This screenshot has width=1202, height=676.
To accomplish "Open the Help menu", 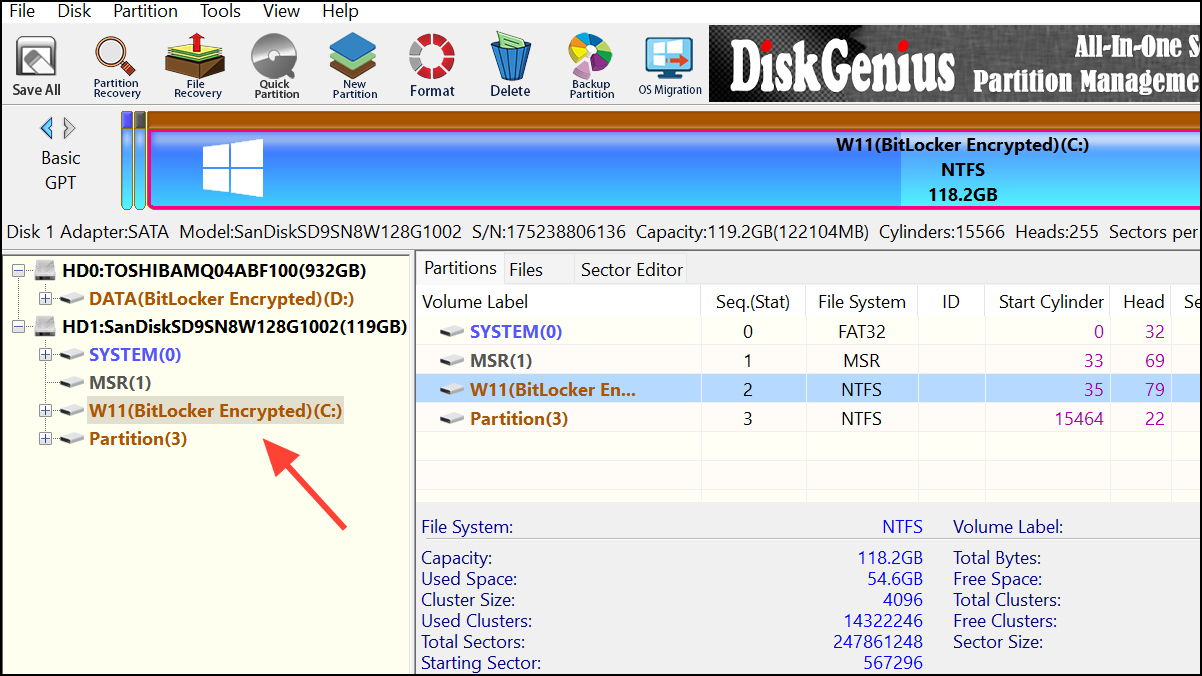I will (x=340, y=11).
